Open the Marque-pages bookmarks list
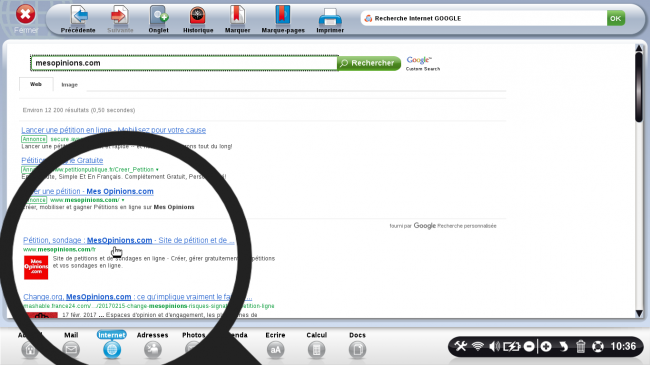Image resolution: width=650 pixels, height=365 pixels. (283, 19)
